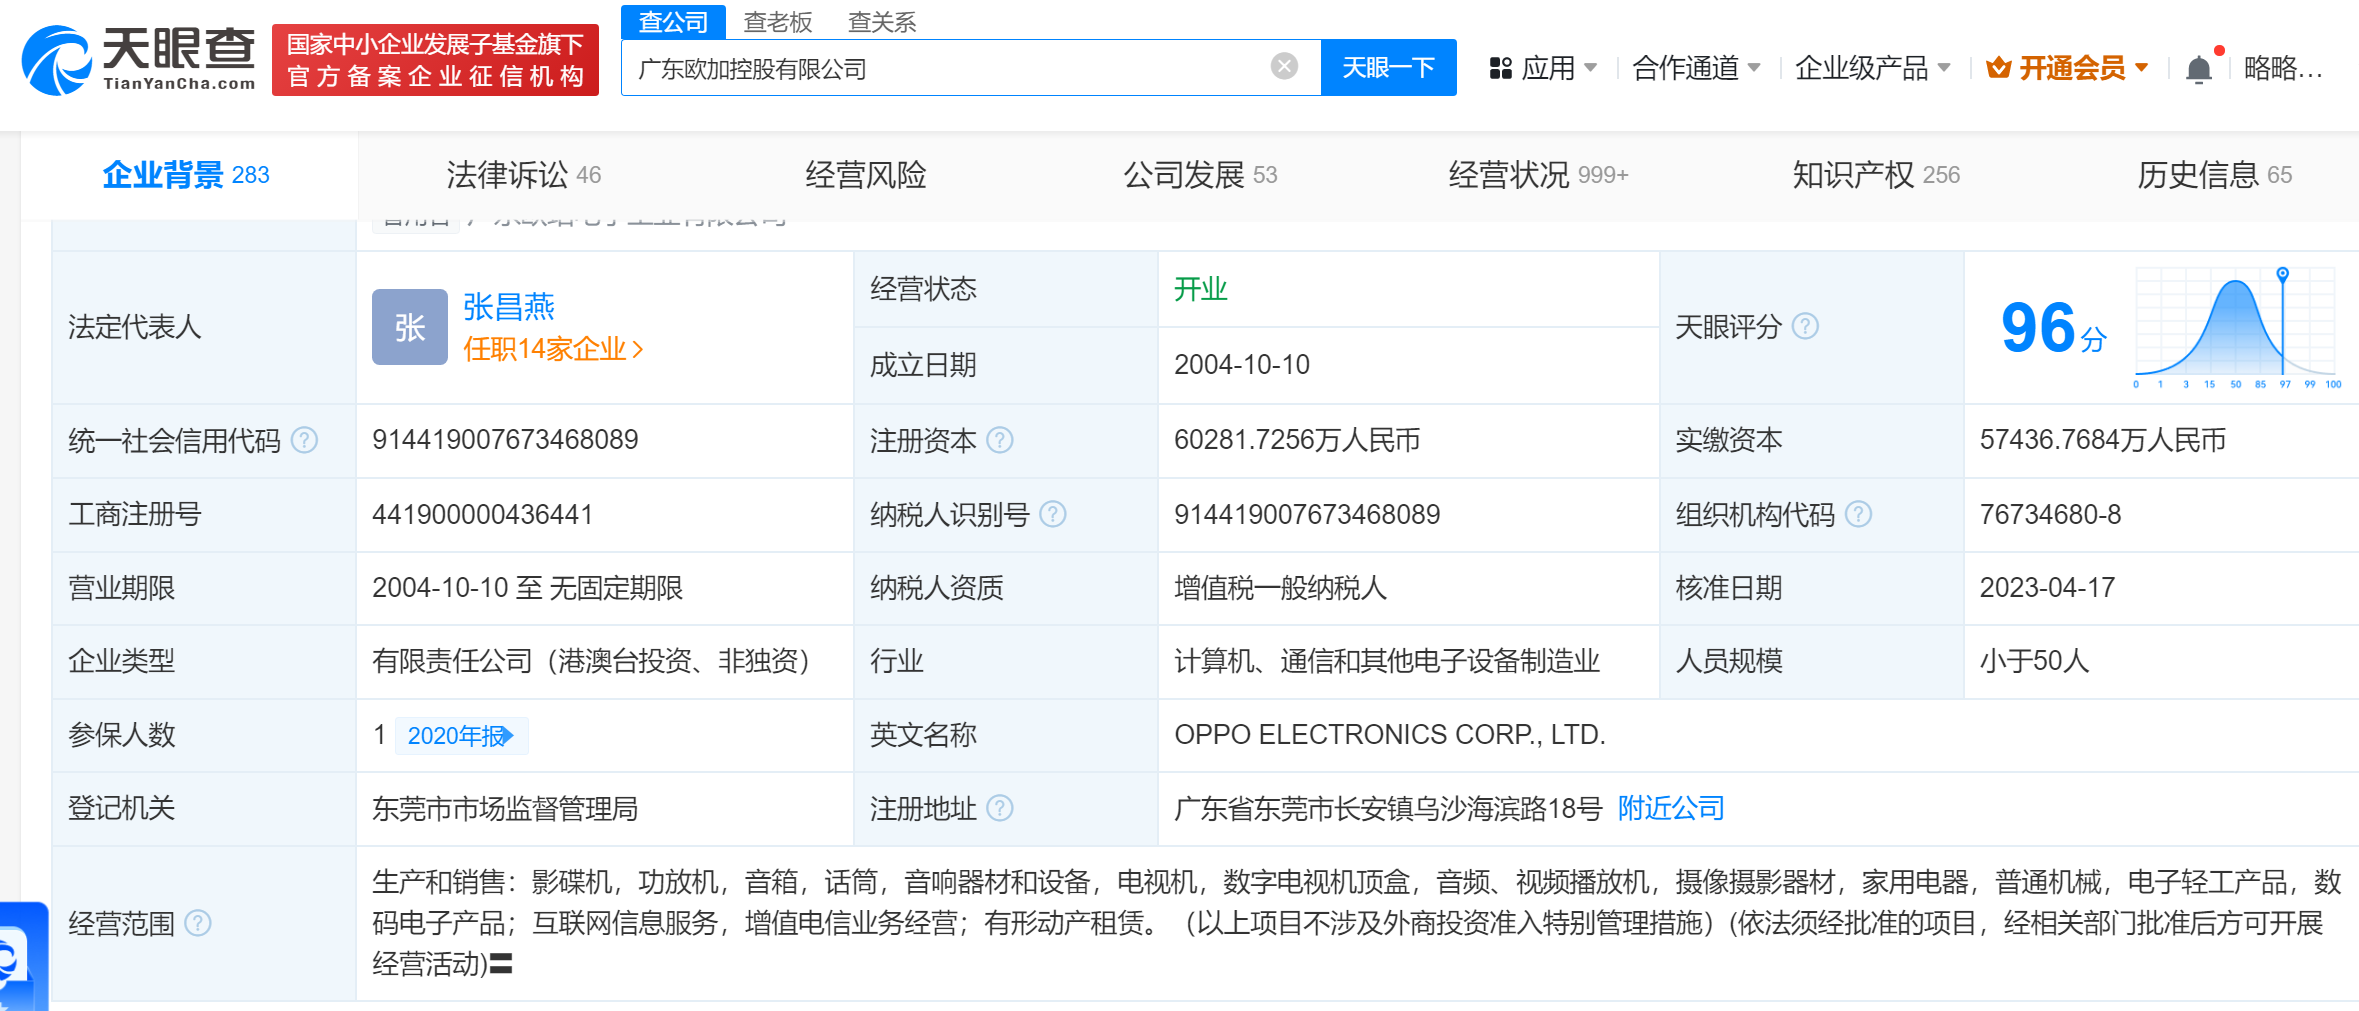Click the help icon beside 经营范围
Image resolution: width=2359 pixels, height=1011 pixels.
coord(198,923)
